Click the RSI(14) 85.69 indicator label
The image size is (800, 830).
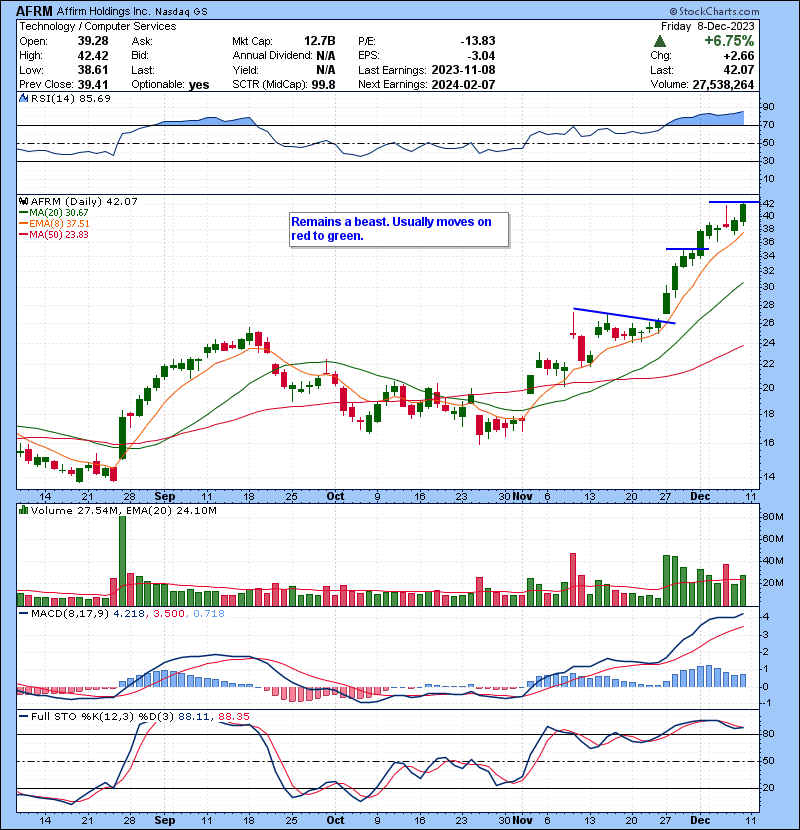click(70, 98)
